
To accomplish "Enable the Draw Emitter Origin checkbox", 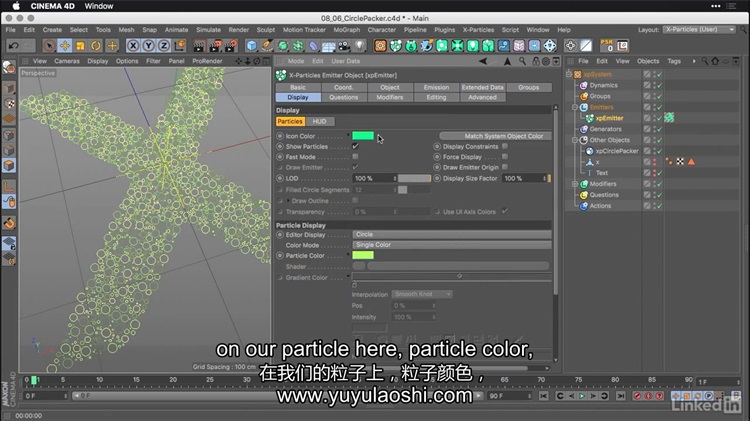I will point(505,167).
